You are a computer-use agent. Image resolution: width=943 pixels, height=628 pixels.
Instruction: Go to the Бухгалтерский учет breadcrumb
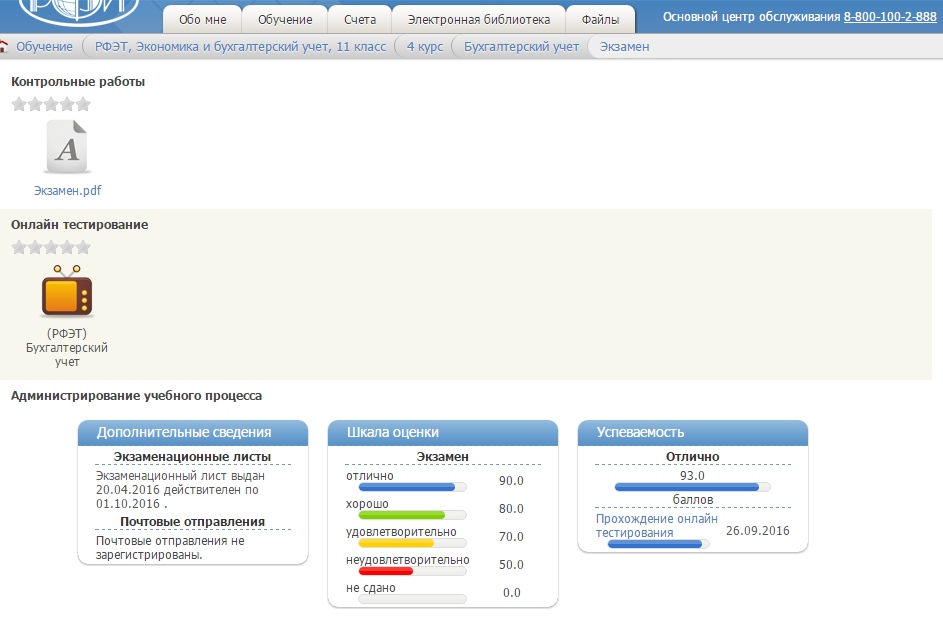tap(521, 47)
